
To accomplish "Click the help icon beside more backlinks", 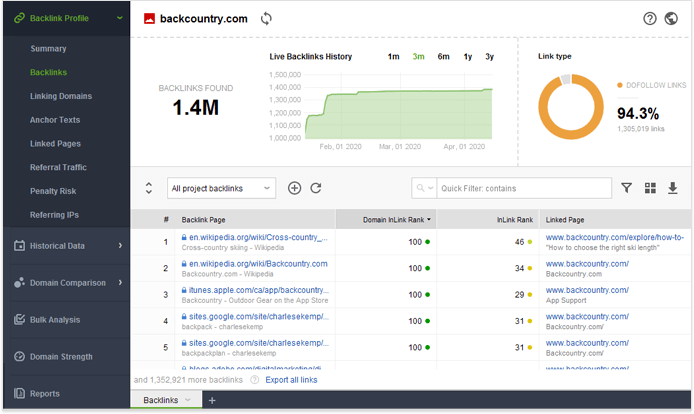I will tap(254, 380).
